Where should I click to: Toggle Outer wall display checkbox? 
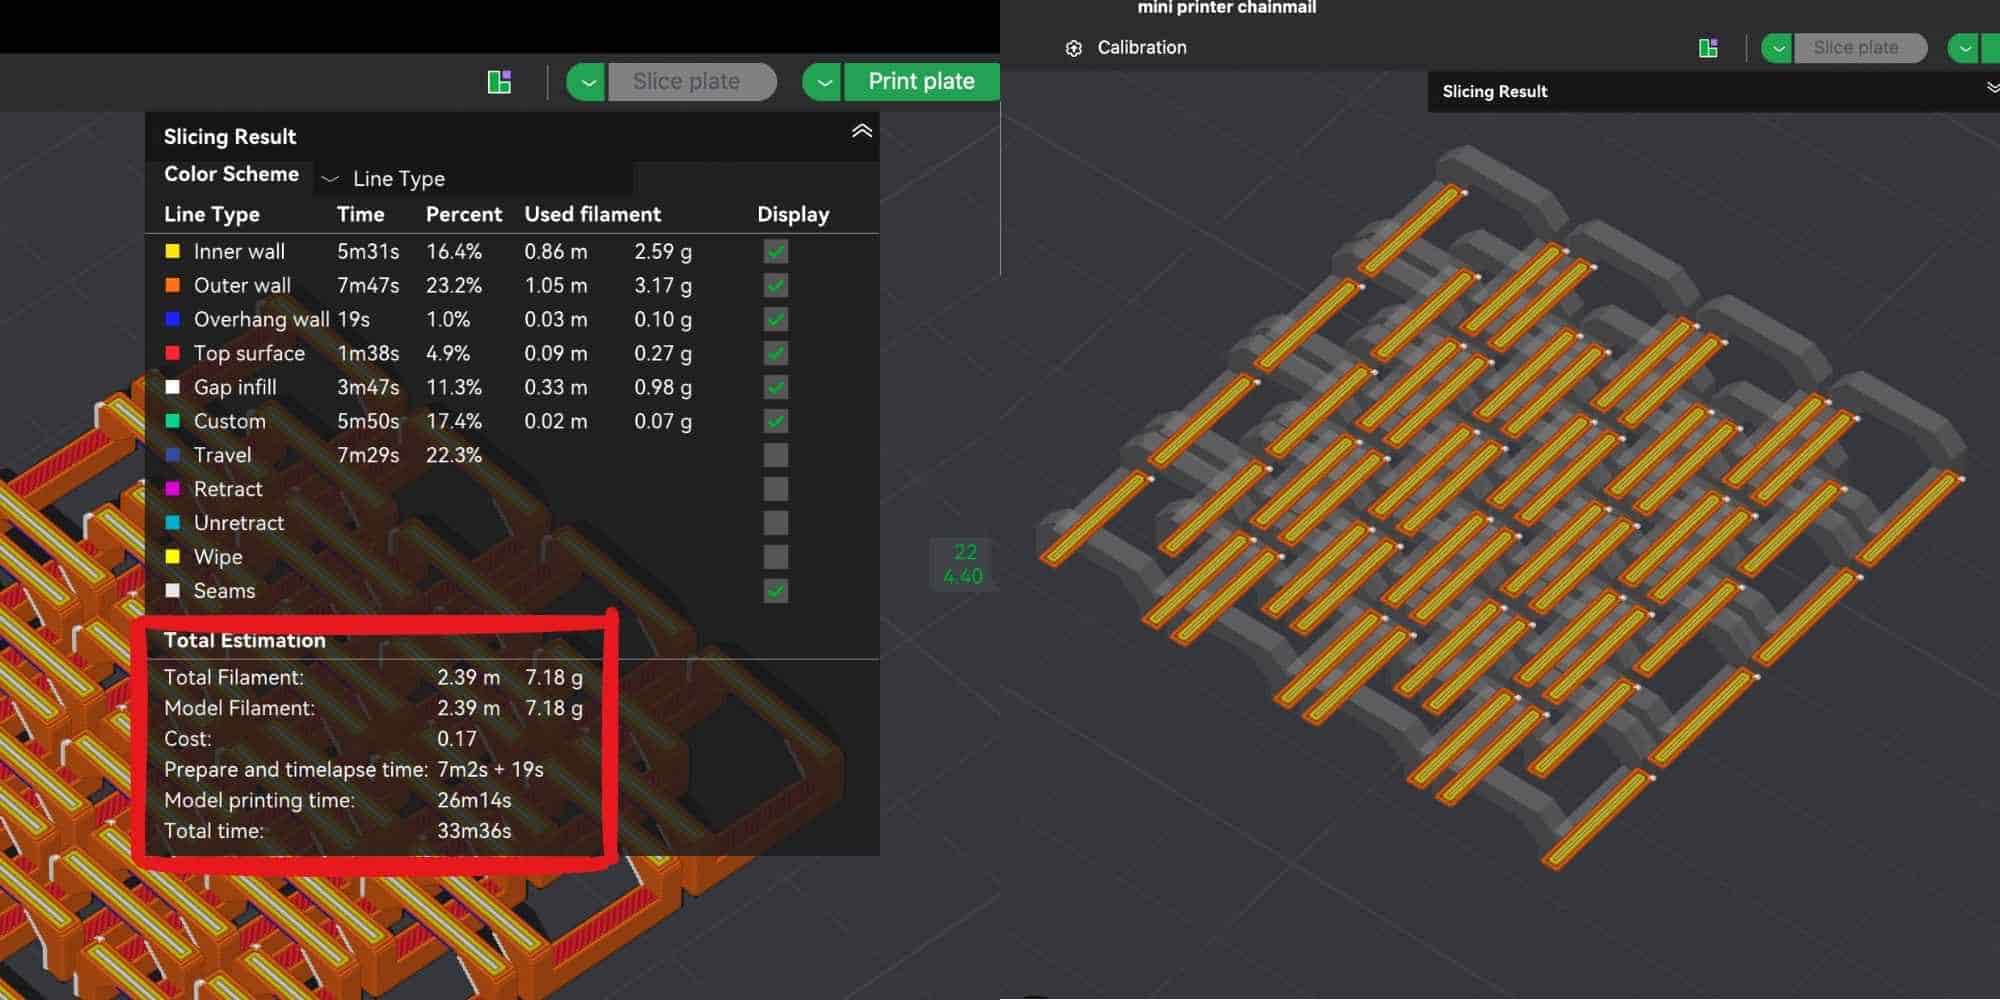pos(776,286)
